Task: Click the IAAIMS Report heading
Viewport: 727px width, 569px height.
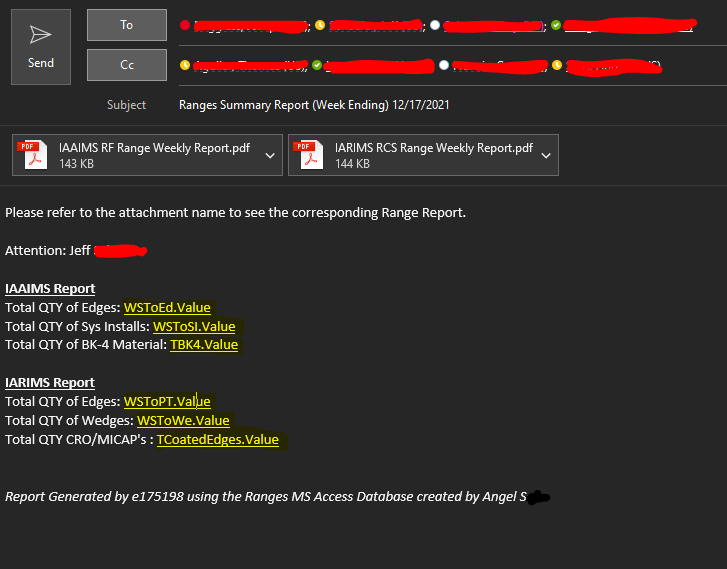Action: (50, 289)
